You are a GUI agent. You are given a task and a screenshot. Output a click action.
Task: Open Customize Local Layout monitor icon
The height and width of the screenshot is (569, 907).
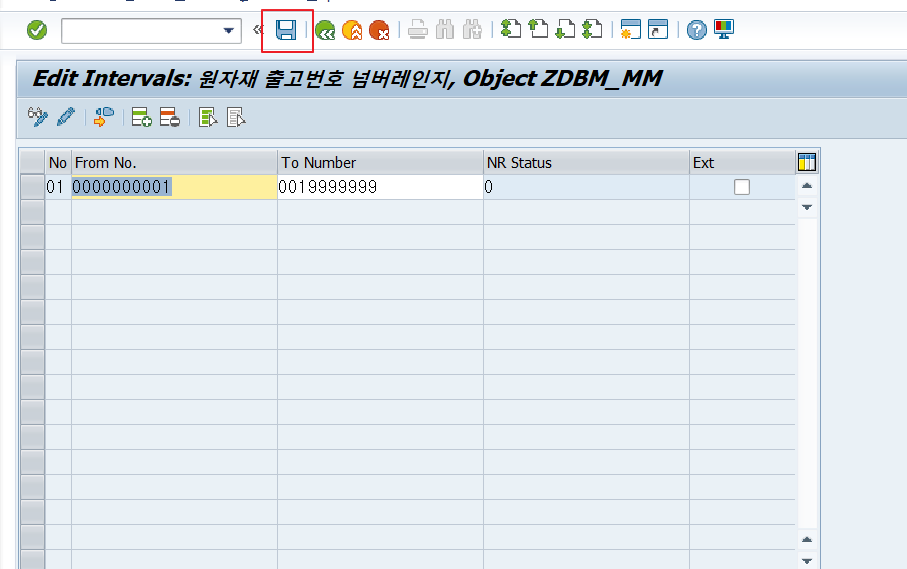[x=724, y=29]
